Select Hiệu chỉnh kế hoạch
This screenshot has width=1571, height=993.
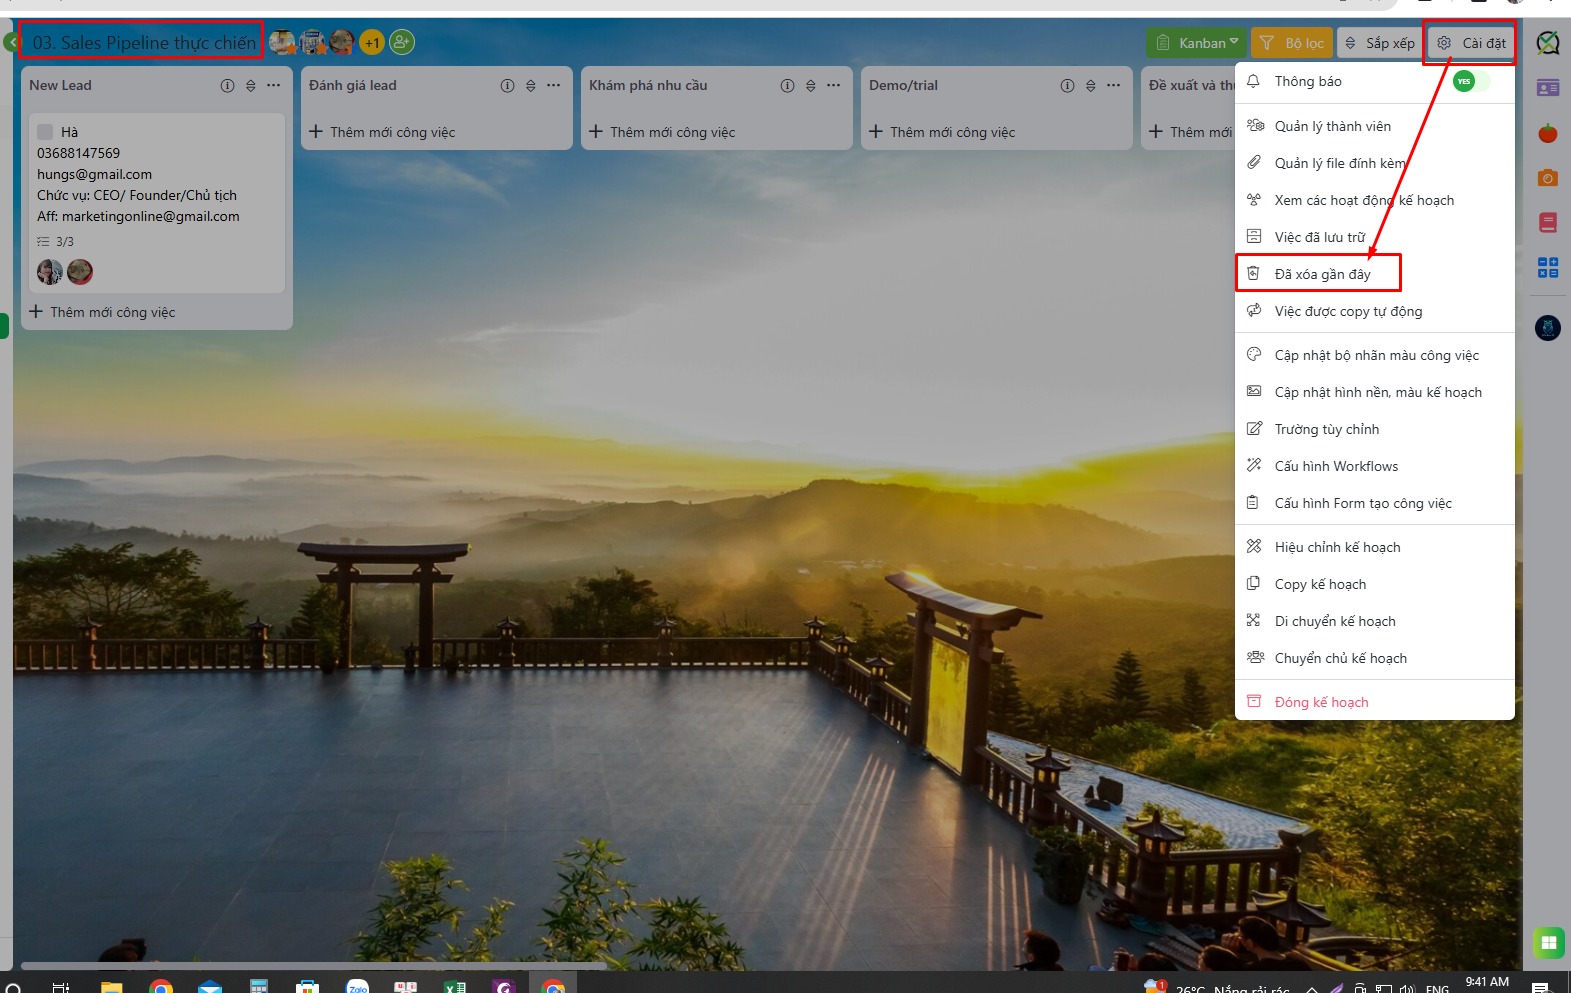(1375, 547)
